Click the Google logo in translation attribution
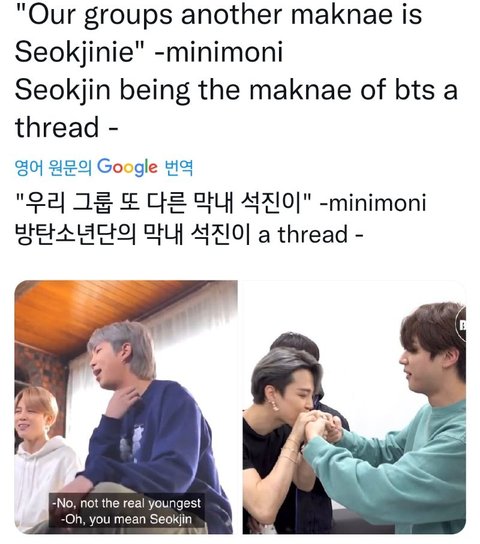The height and width of the screenshot is (544, 480). 127,168
